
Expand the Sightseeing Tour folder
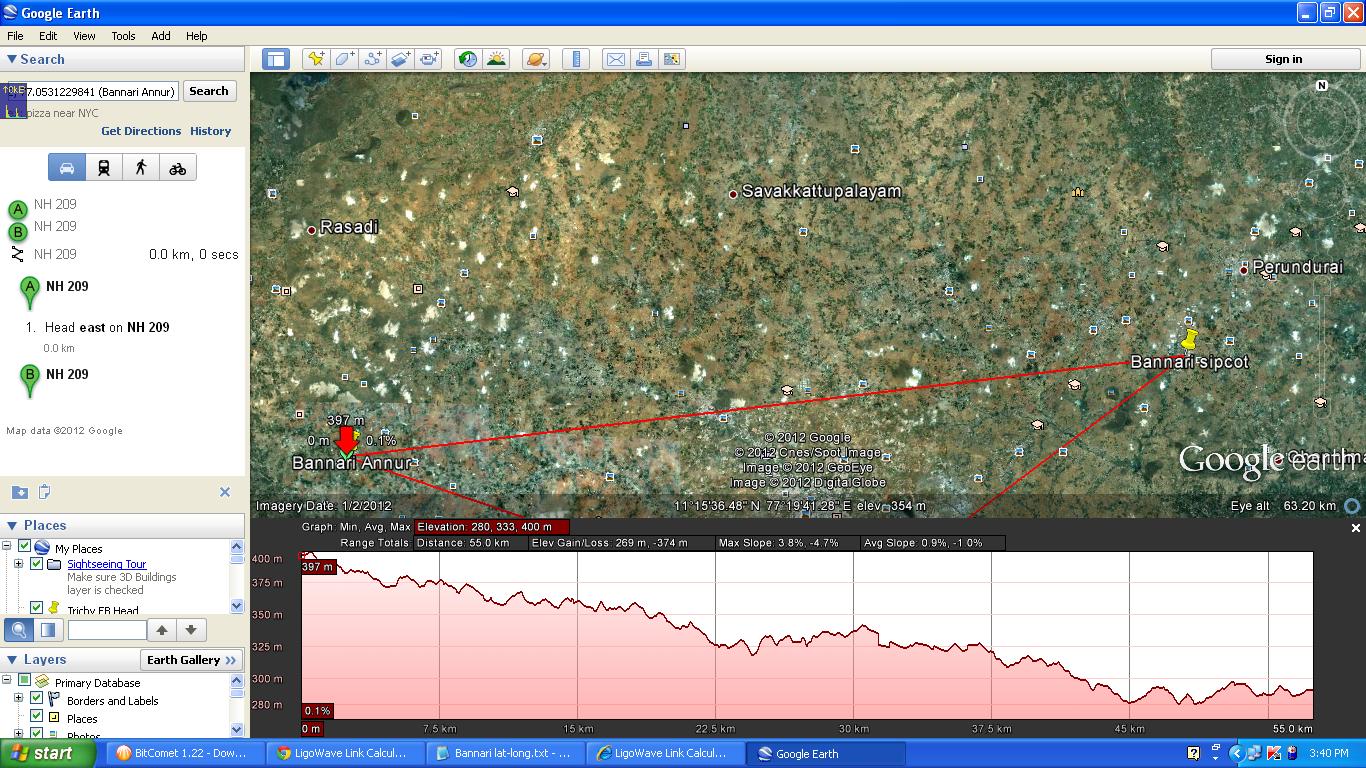(18, 564)
